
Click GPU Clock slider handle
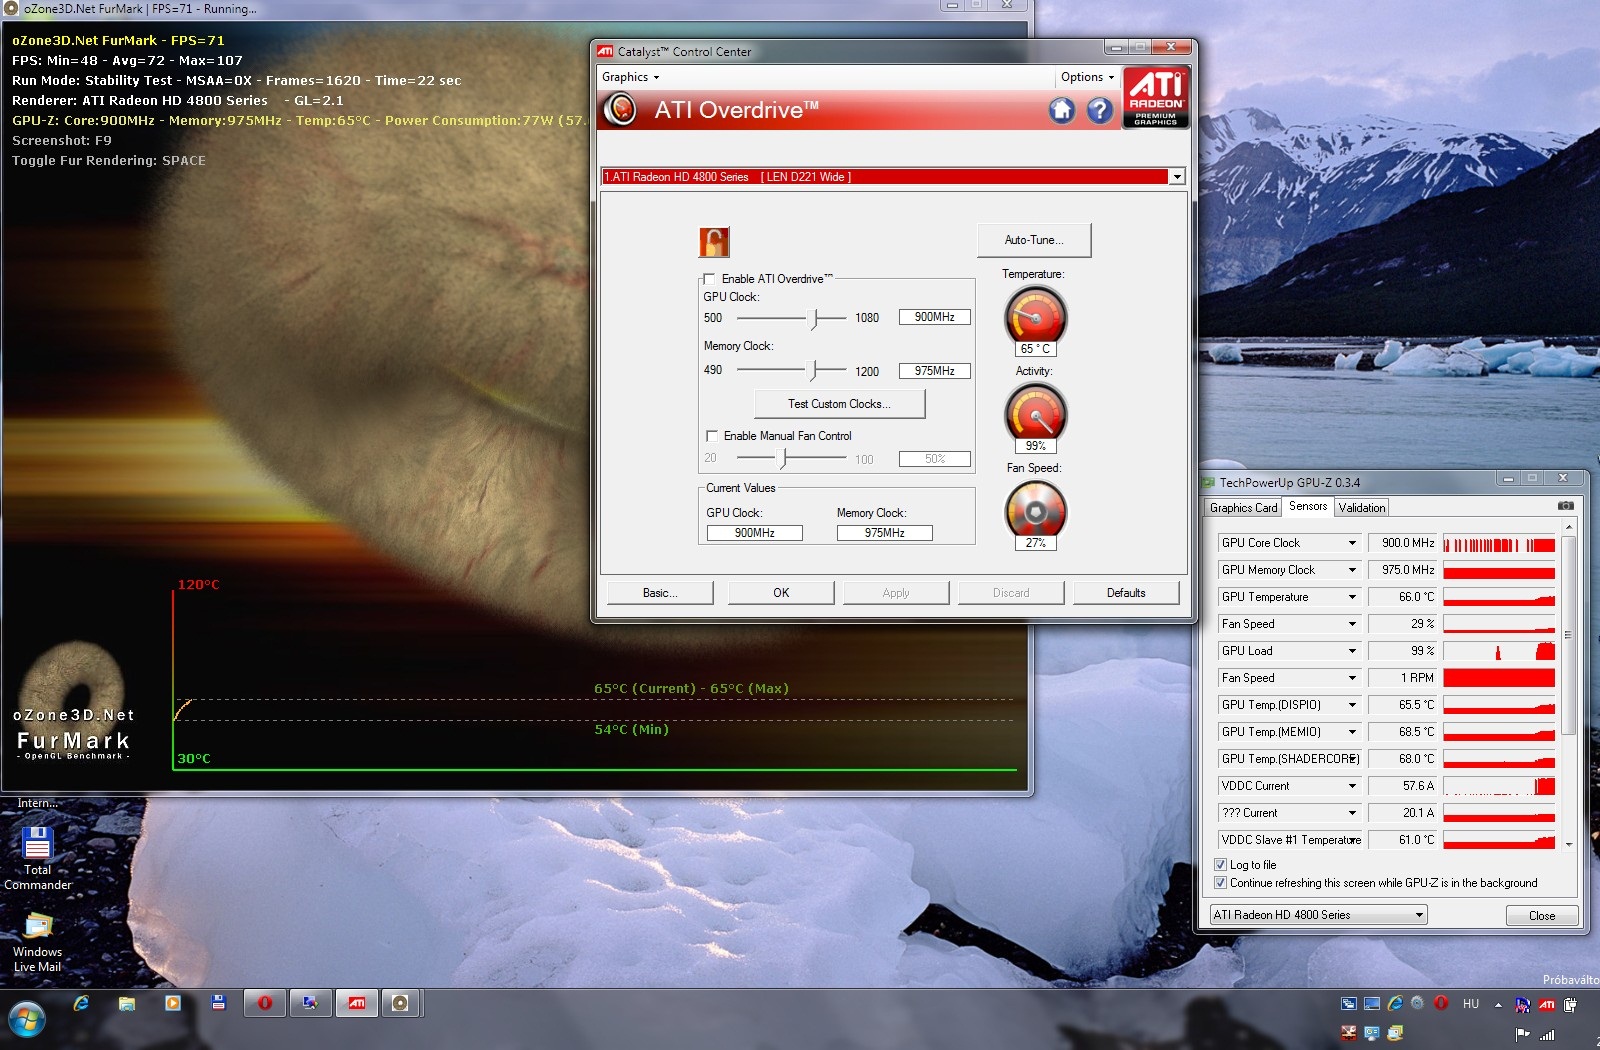815,318
